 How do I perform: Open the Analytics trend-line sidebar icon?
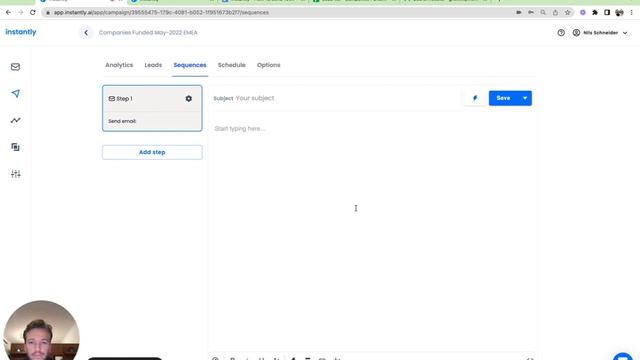tap(16, 120)
